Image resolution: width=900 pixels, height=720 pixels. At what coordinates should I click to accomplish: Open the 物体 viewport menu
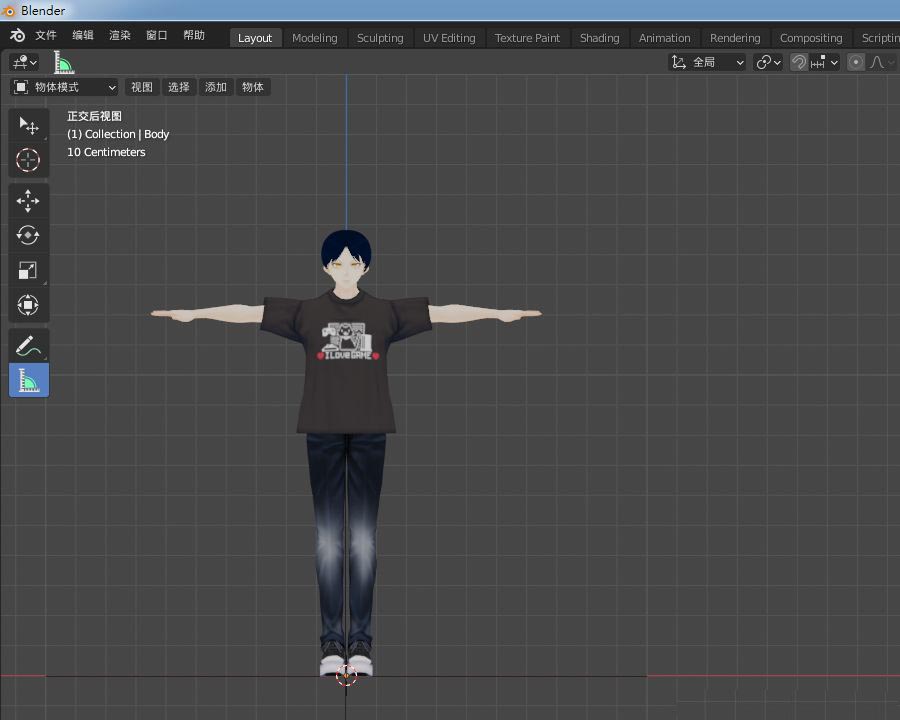click(253, 87)
